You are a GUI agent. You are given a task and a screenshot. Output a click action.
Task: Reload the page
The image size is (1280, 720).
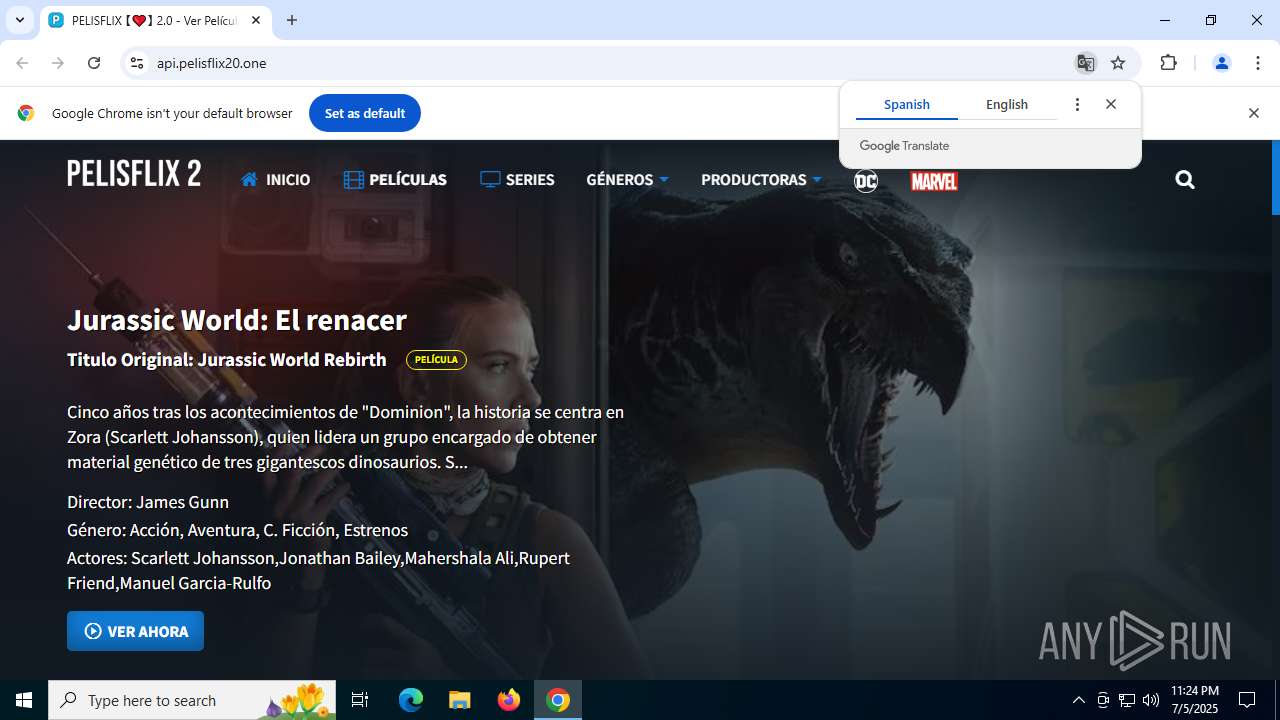click(x=94, y=63)
